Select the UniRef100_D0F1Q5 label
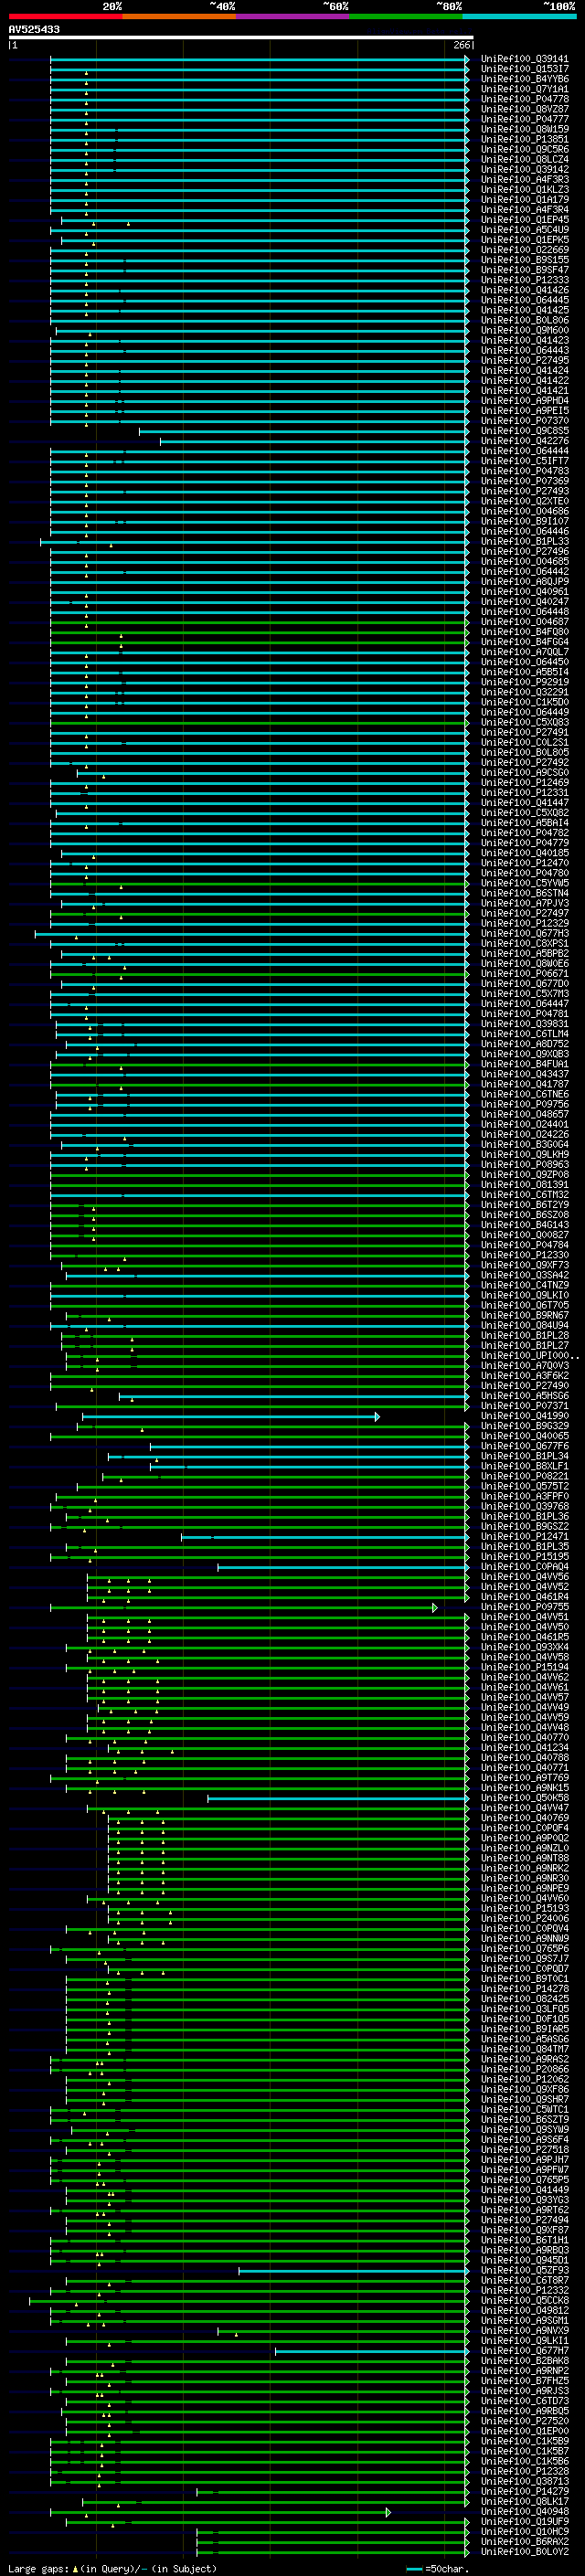The height and width of the screenshot is (2576, 585). [524, 2019]
